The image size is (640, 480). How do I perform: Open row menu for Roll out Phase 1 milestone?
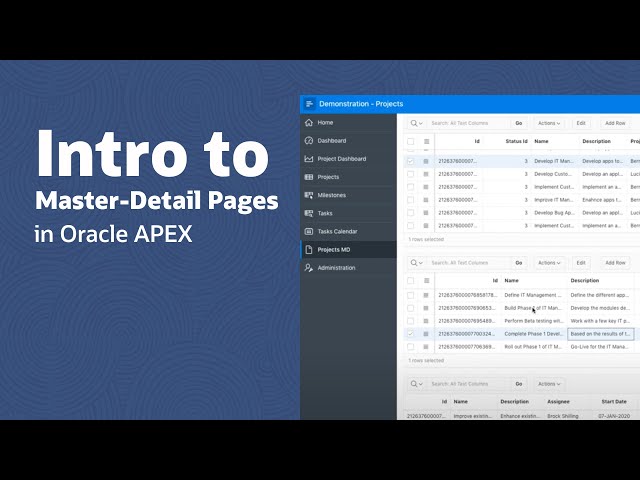pyautogui.click(x=426, y=347)
